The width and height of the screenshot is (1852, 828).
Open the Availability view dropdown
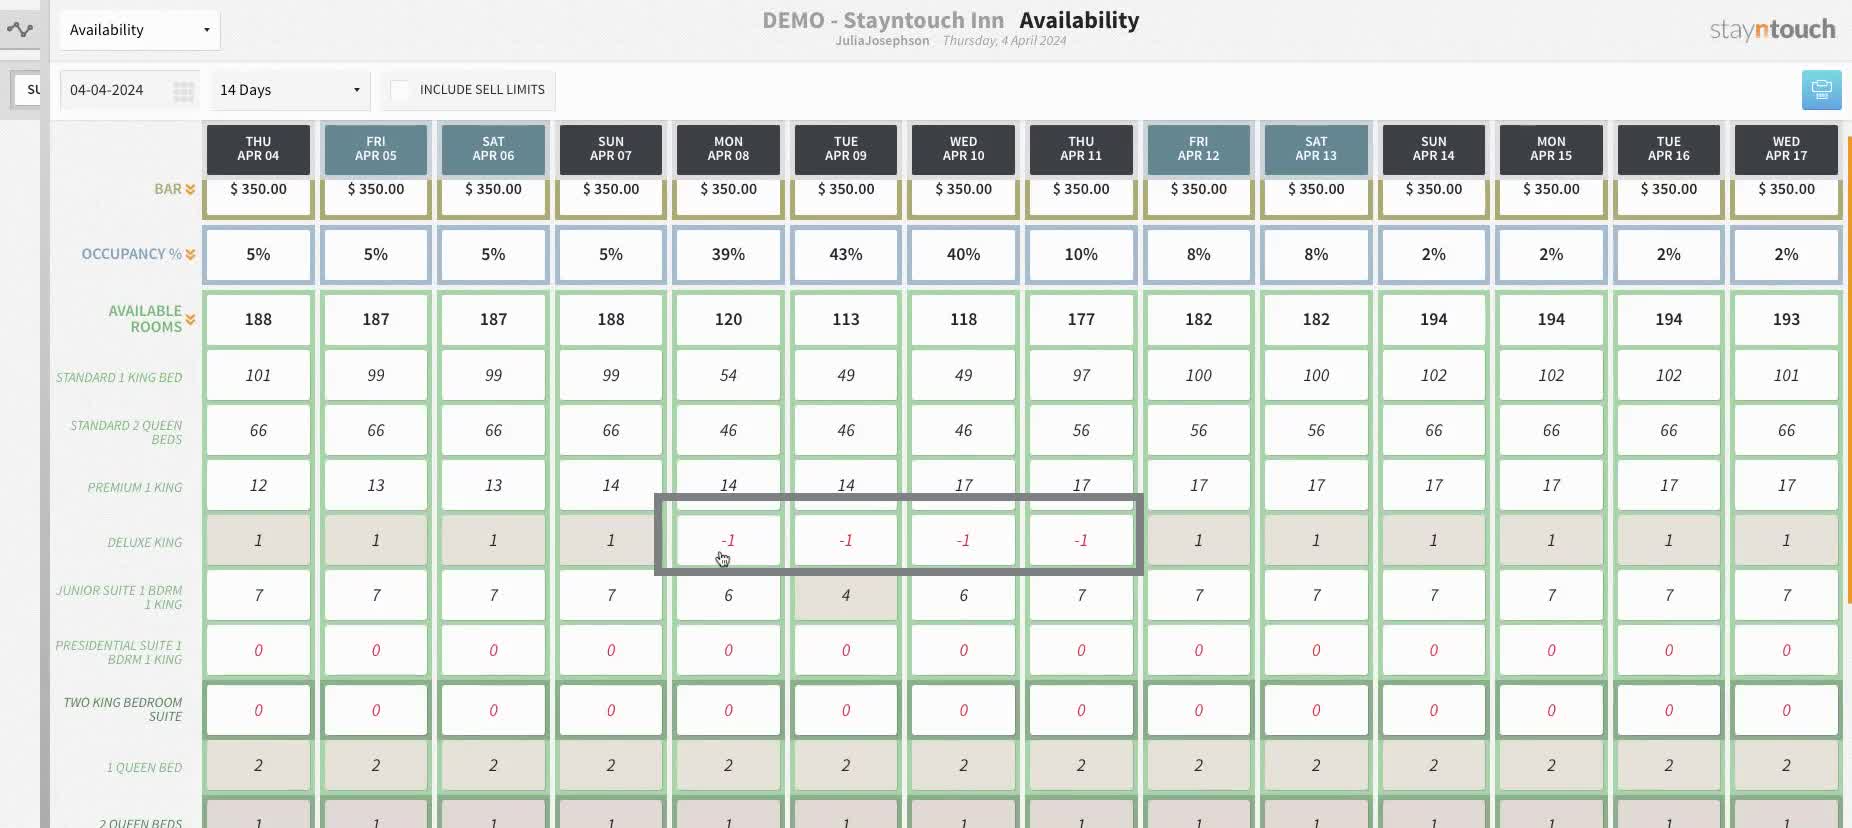(x=140, y=30)
